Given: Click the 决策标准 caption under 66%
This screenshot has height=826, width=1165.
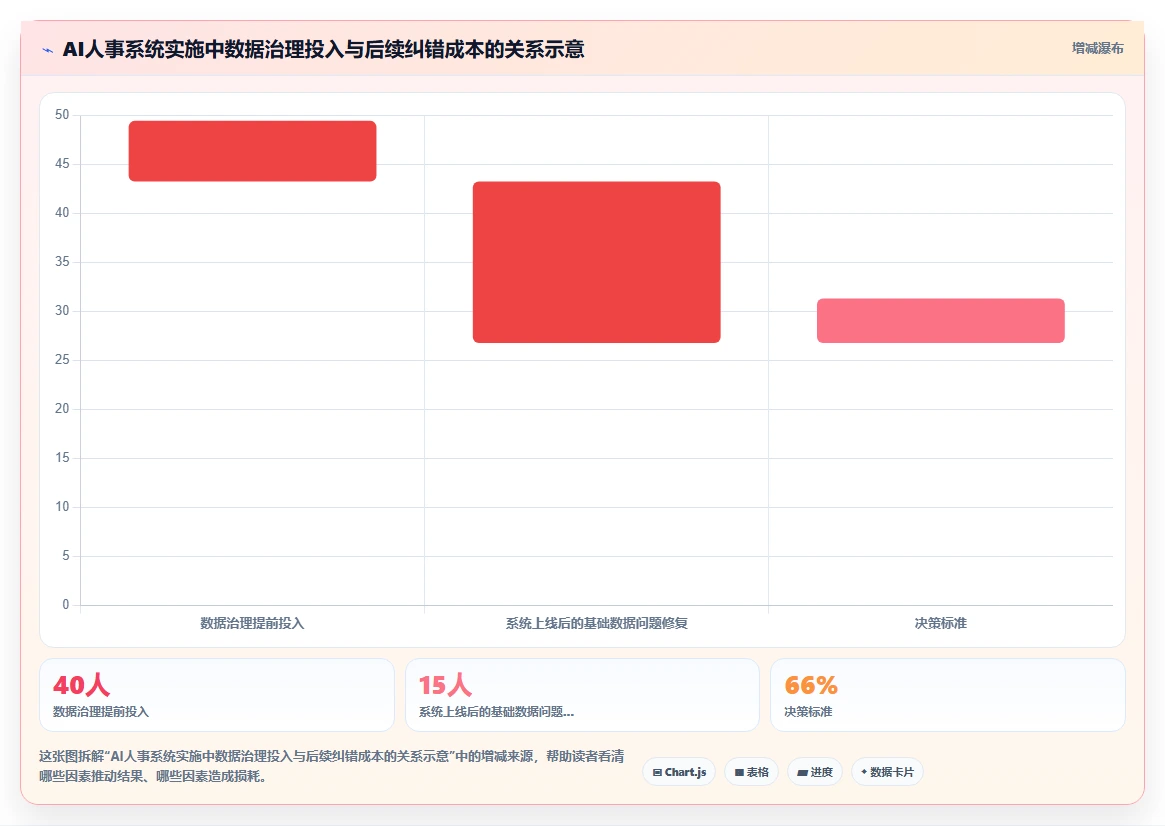Looking at the screenshot, I should coord(808,712).
